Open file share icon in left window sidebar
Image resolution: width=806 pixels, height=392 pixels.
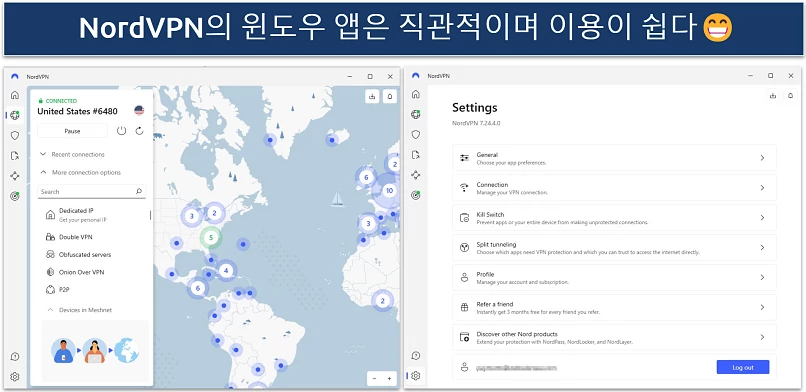tap(15, 156)
